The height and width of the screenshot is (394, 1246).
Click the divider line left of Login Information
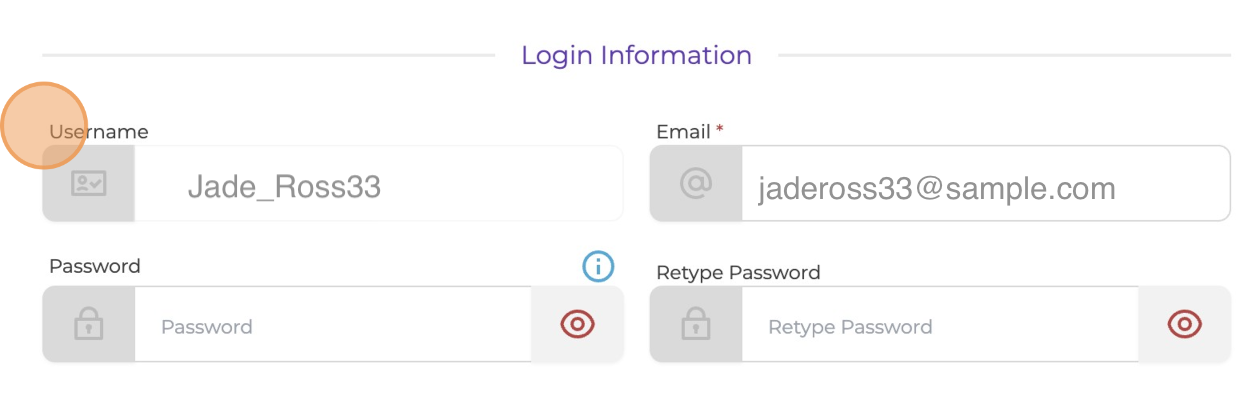268,55
